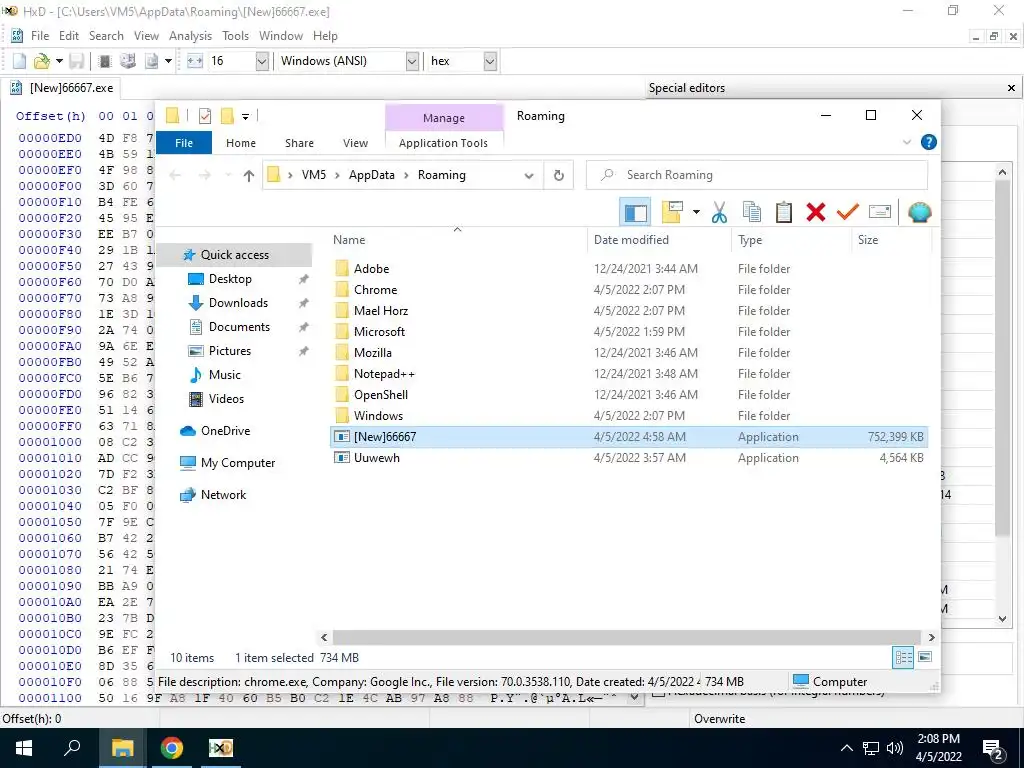The image size is (1024, 768).
Task: Click the volume speaker tray icon
Action: click(895, 748)
